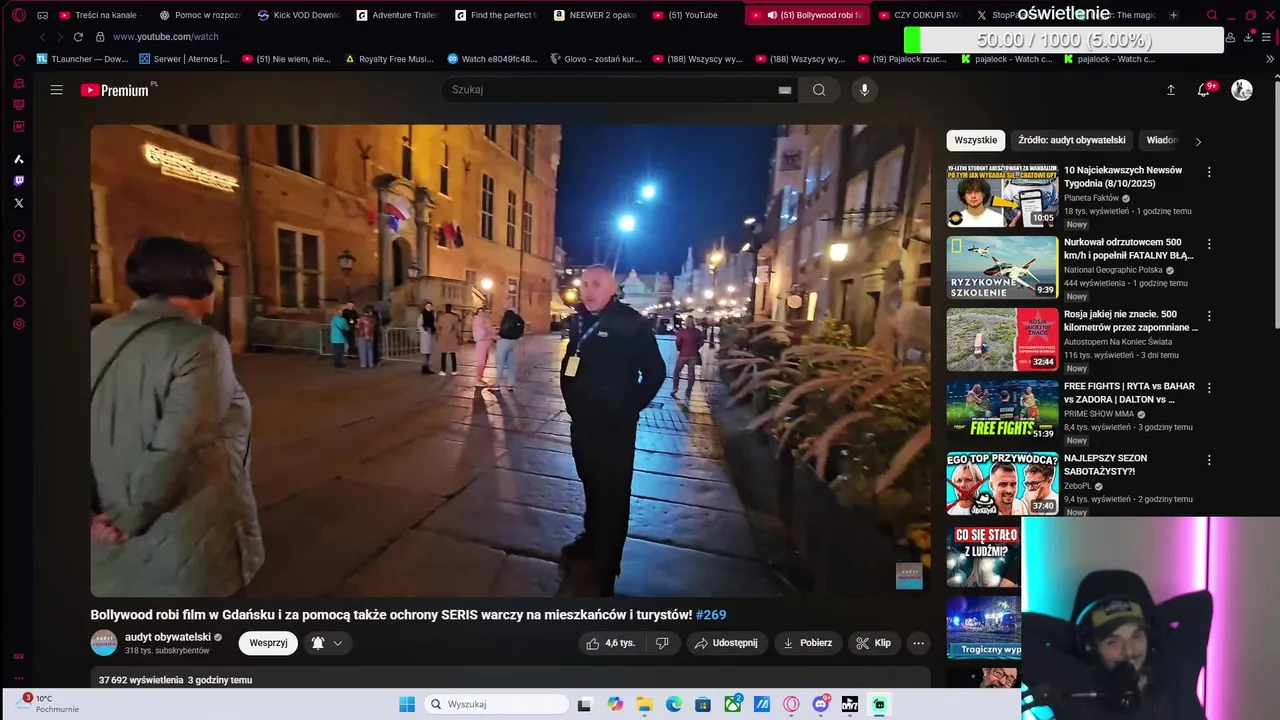Image resolution: width=1280 pixels, height=720 pixels.
Task: Like the video showing 4,6 tys.
Action: (611, 643)
